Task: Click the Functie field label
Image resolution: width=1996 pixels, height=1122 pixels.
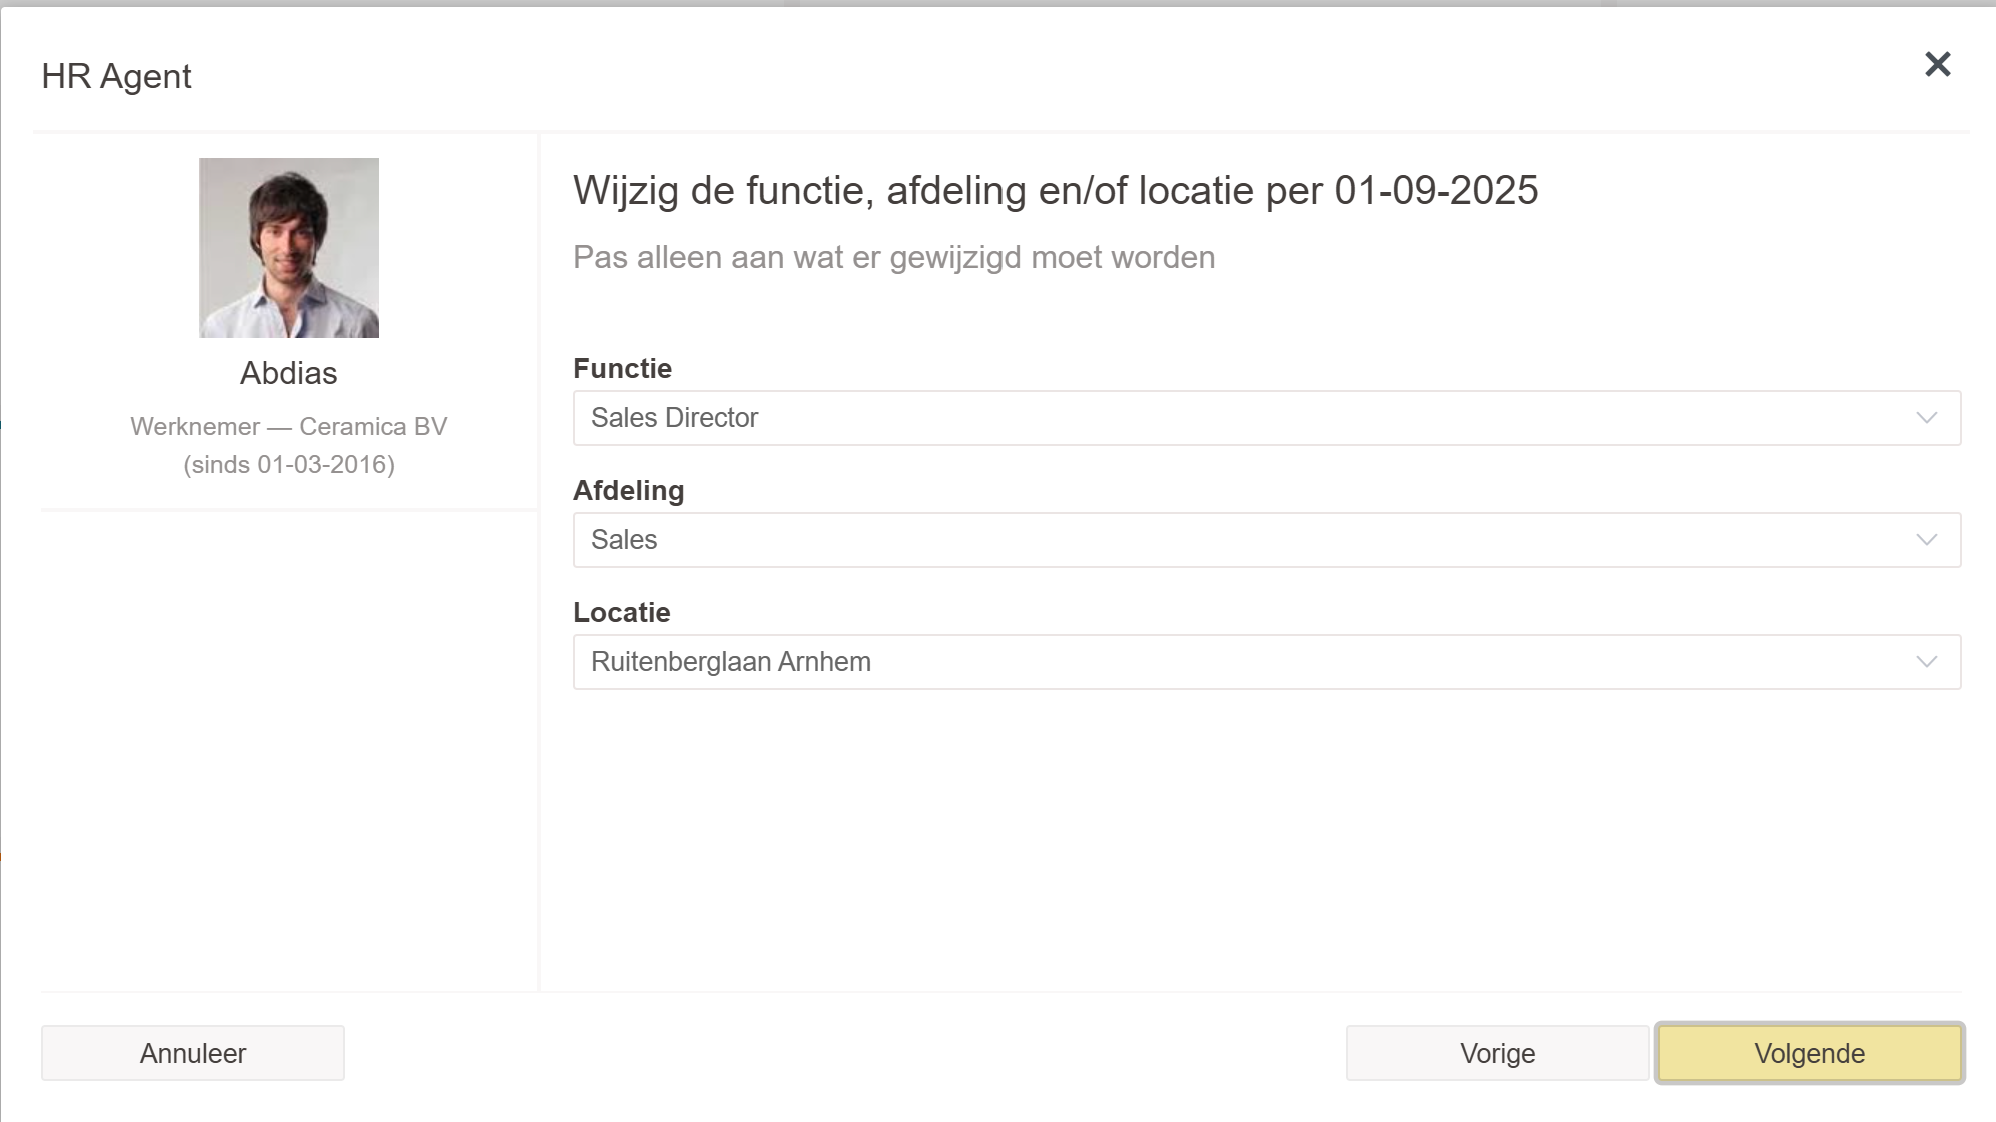Action: [x=622, y=368]
